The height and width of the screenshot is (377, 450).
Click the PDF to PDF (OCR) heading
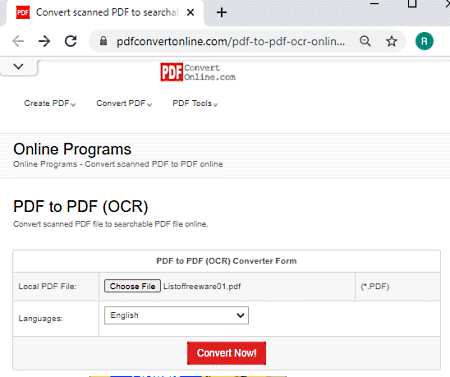[x=81, y=206]
